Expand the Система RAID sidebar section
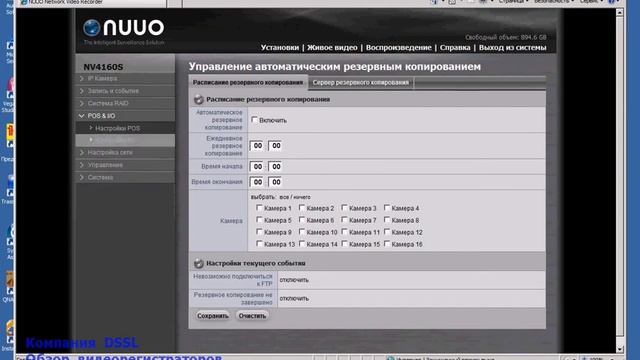The height and width of the screenshot is (360, 640). [x=125, y=103]
